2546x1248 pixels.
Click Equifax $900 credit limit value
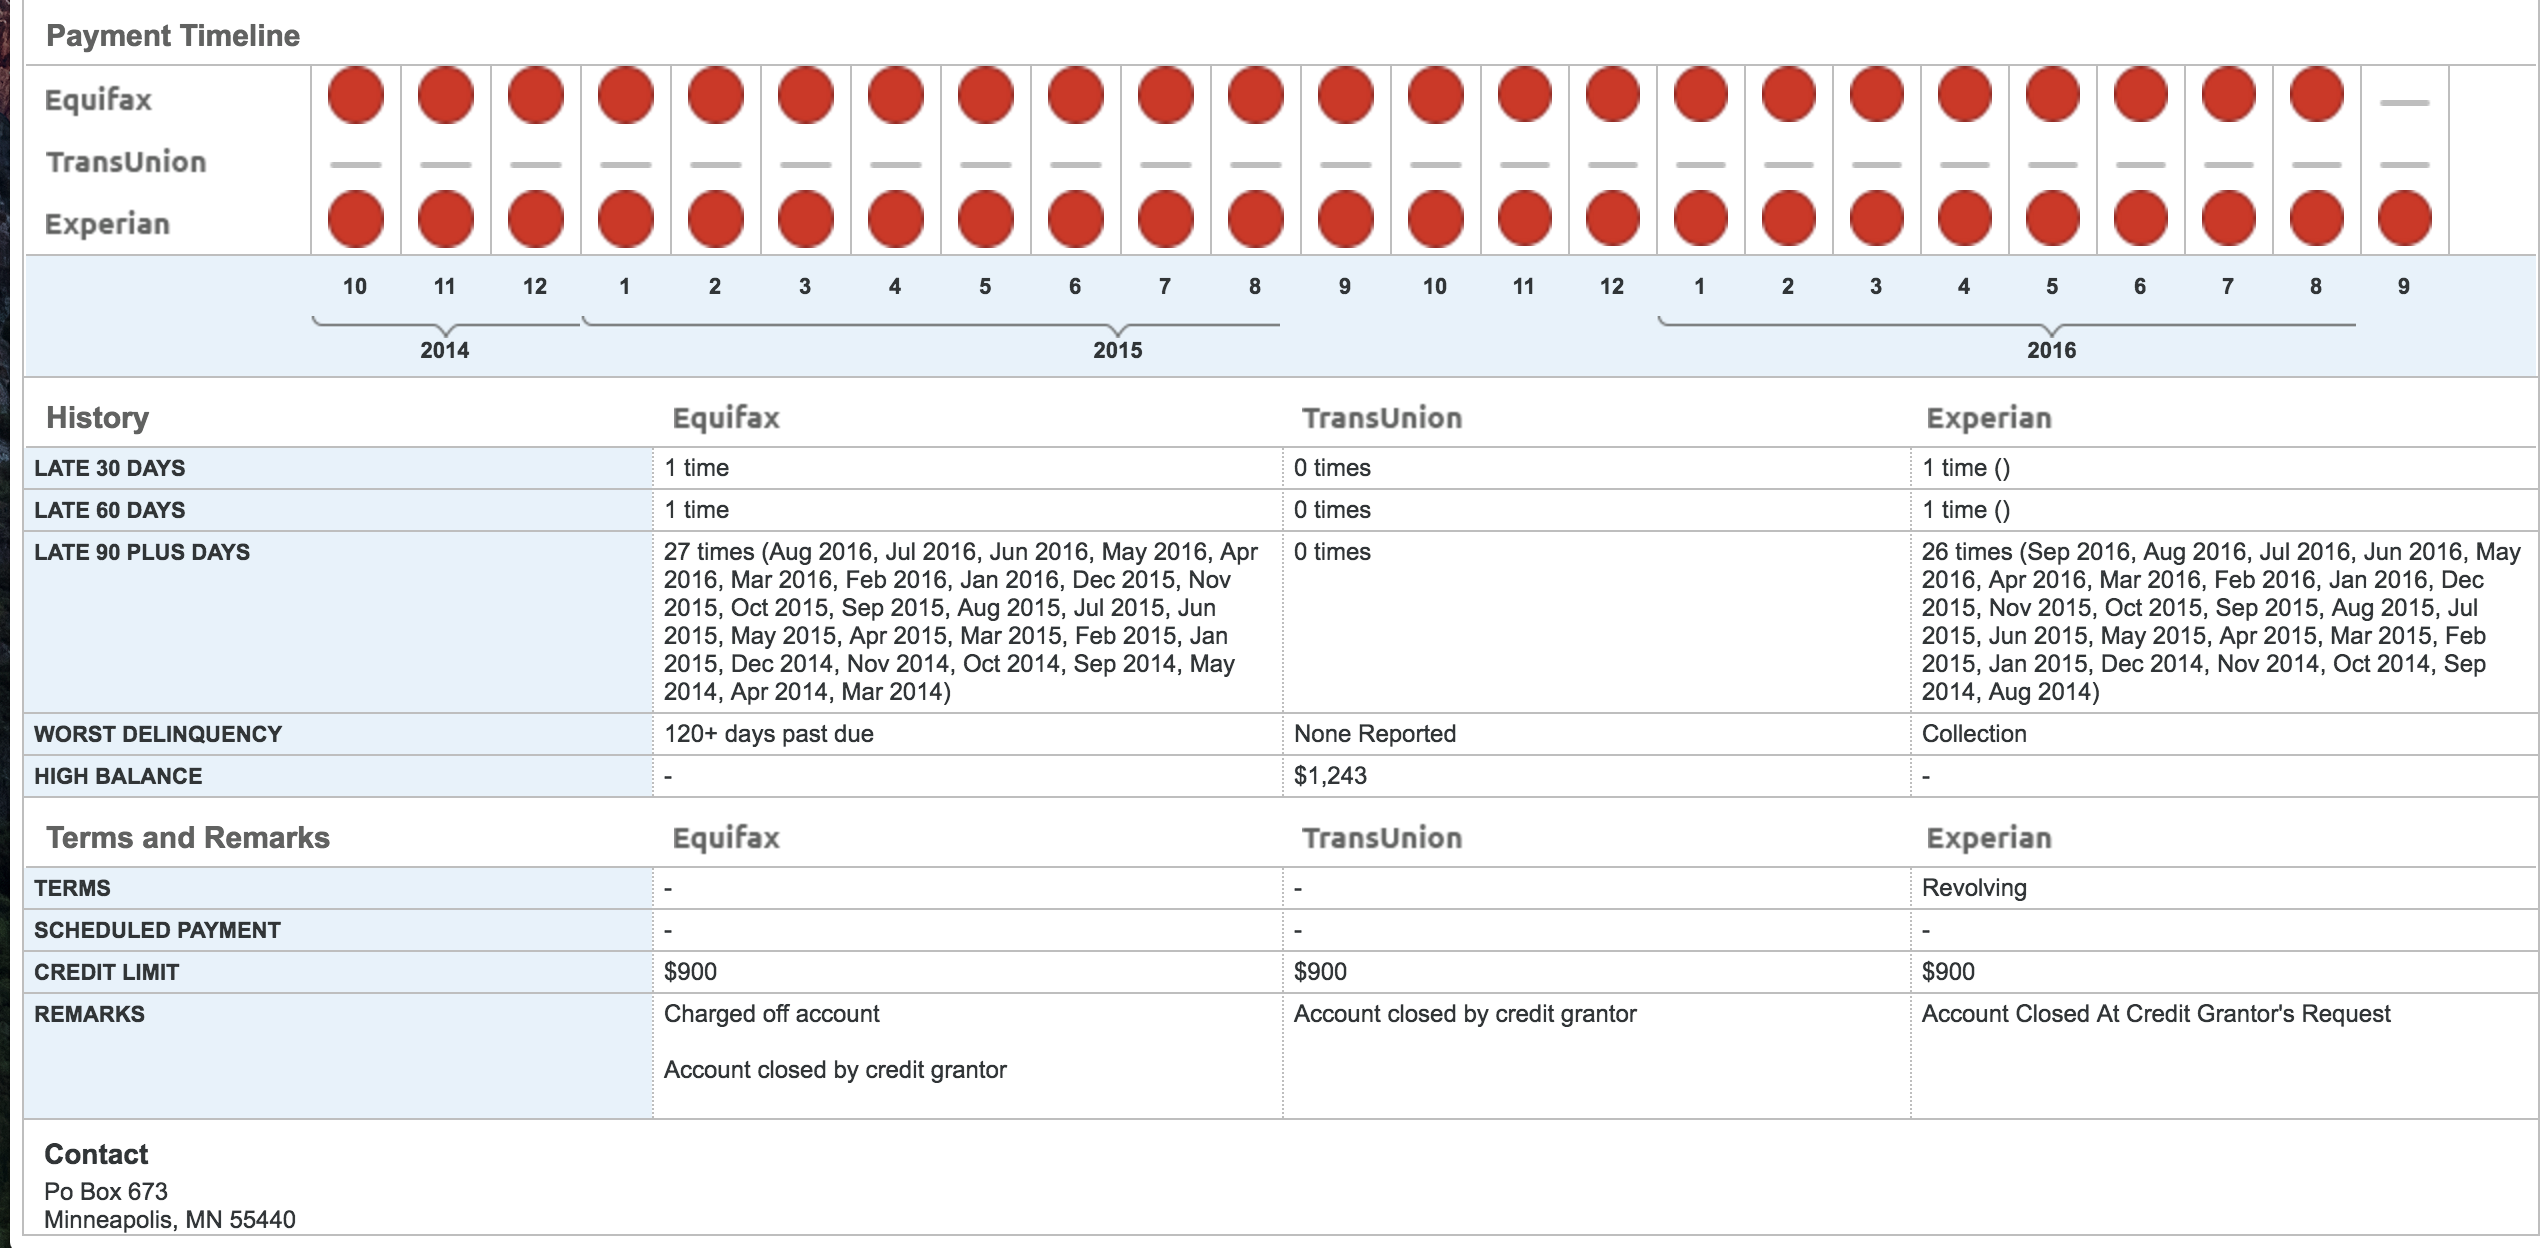click(x=690, y=972)
